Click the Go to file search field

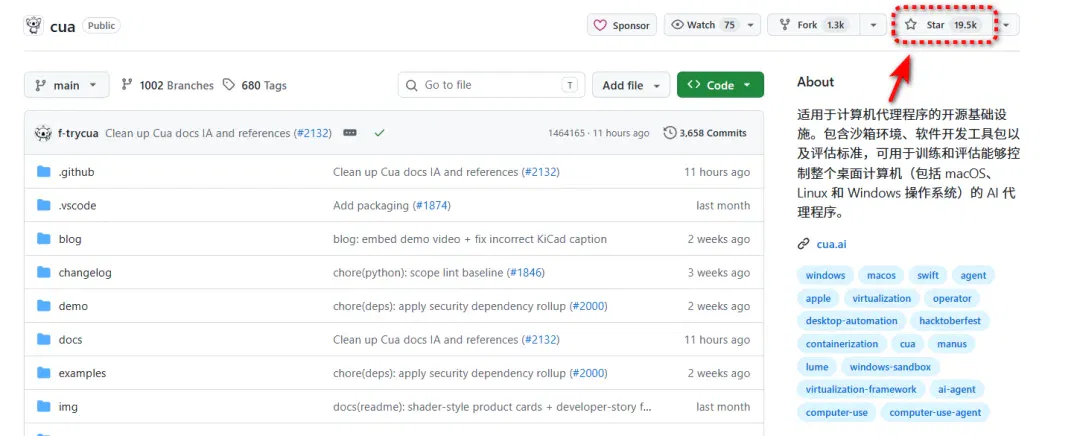tap(491, 85)
